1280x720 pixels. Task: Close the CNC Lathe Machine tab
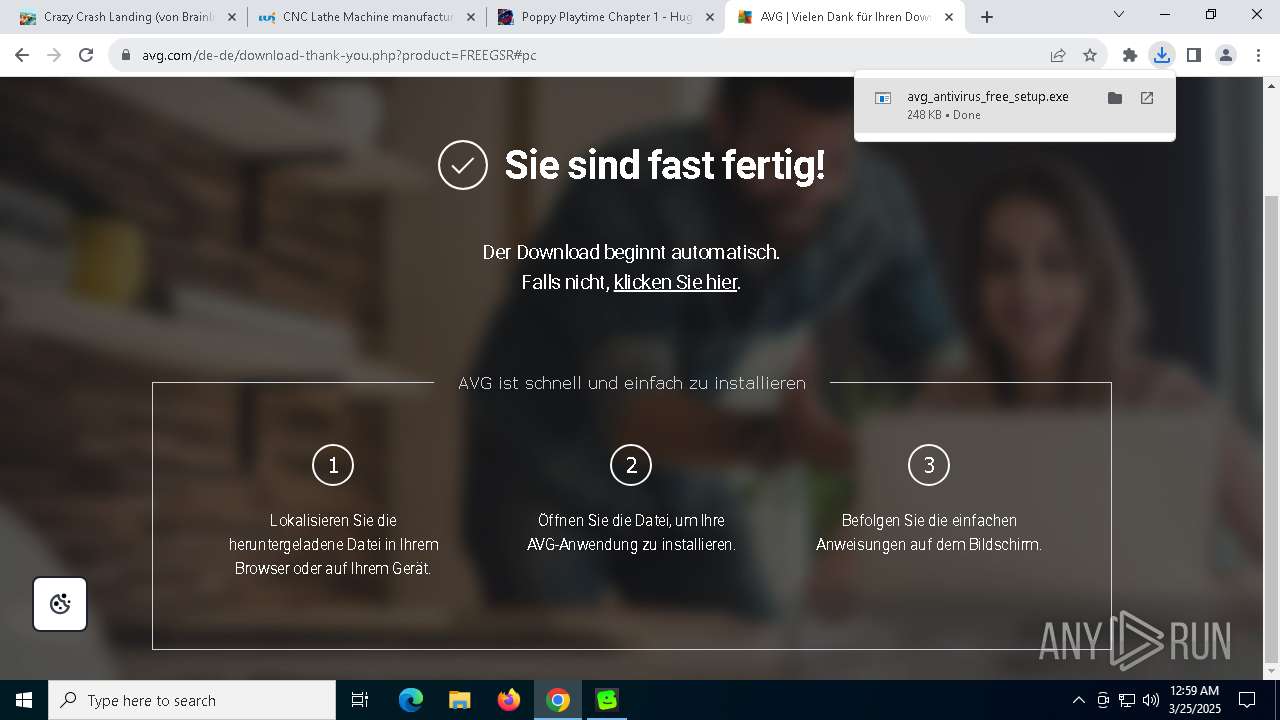pyautogui.click(x=470, y=17)
